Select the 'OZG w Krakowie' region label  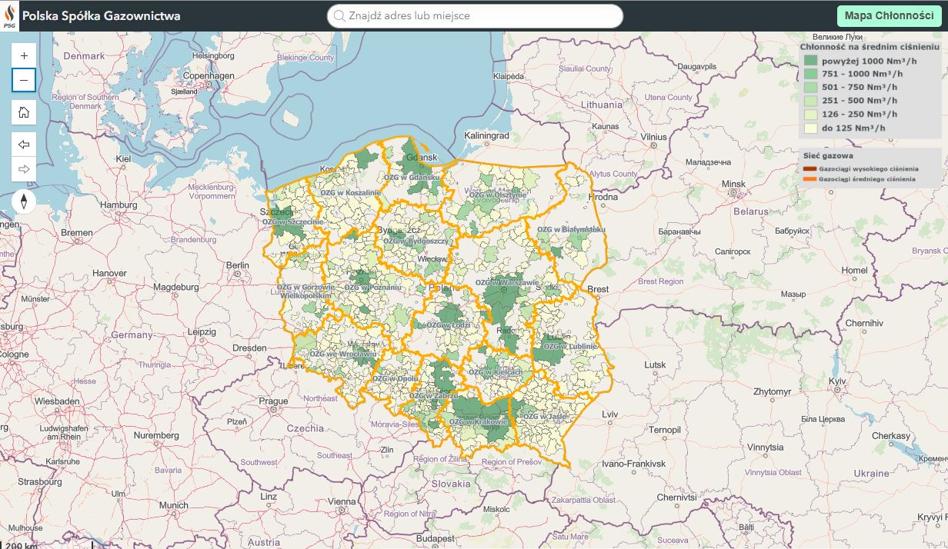(478, 422)
